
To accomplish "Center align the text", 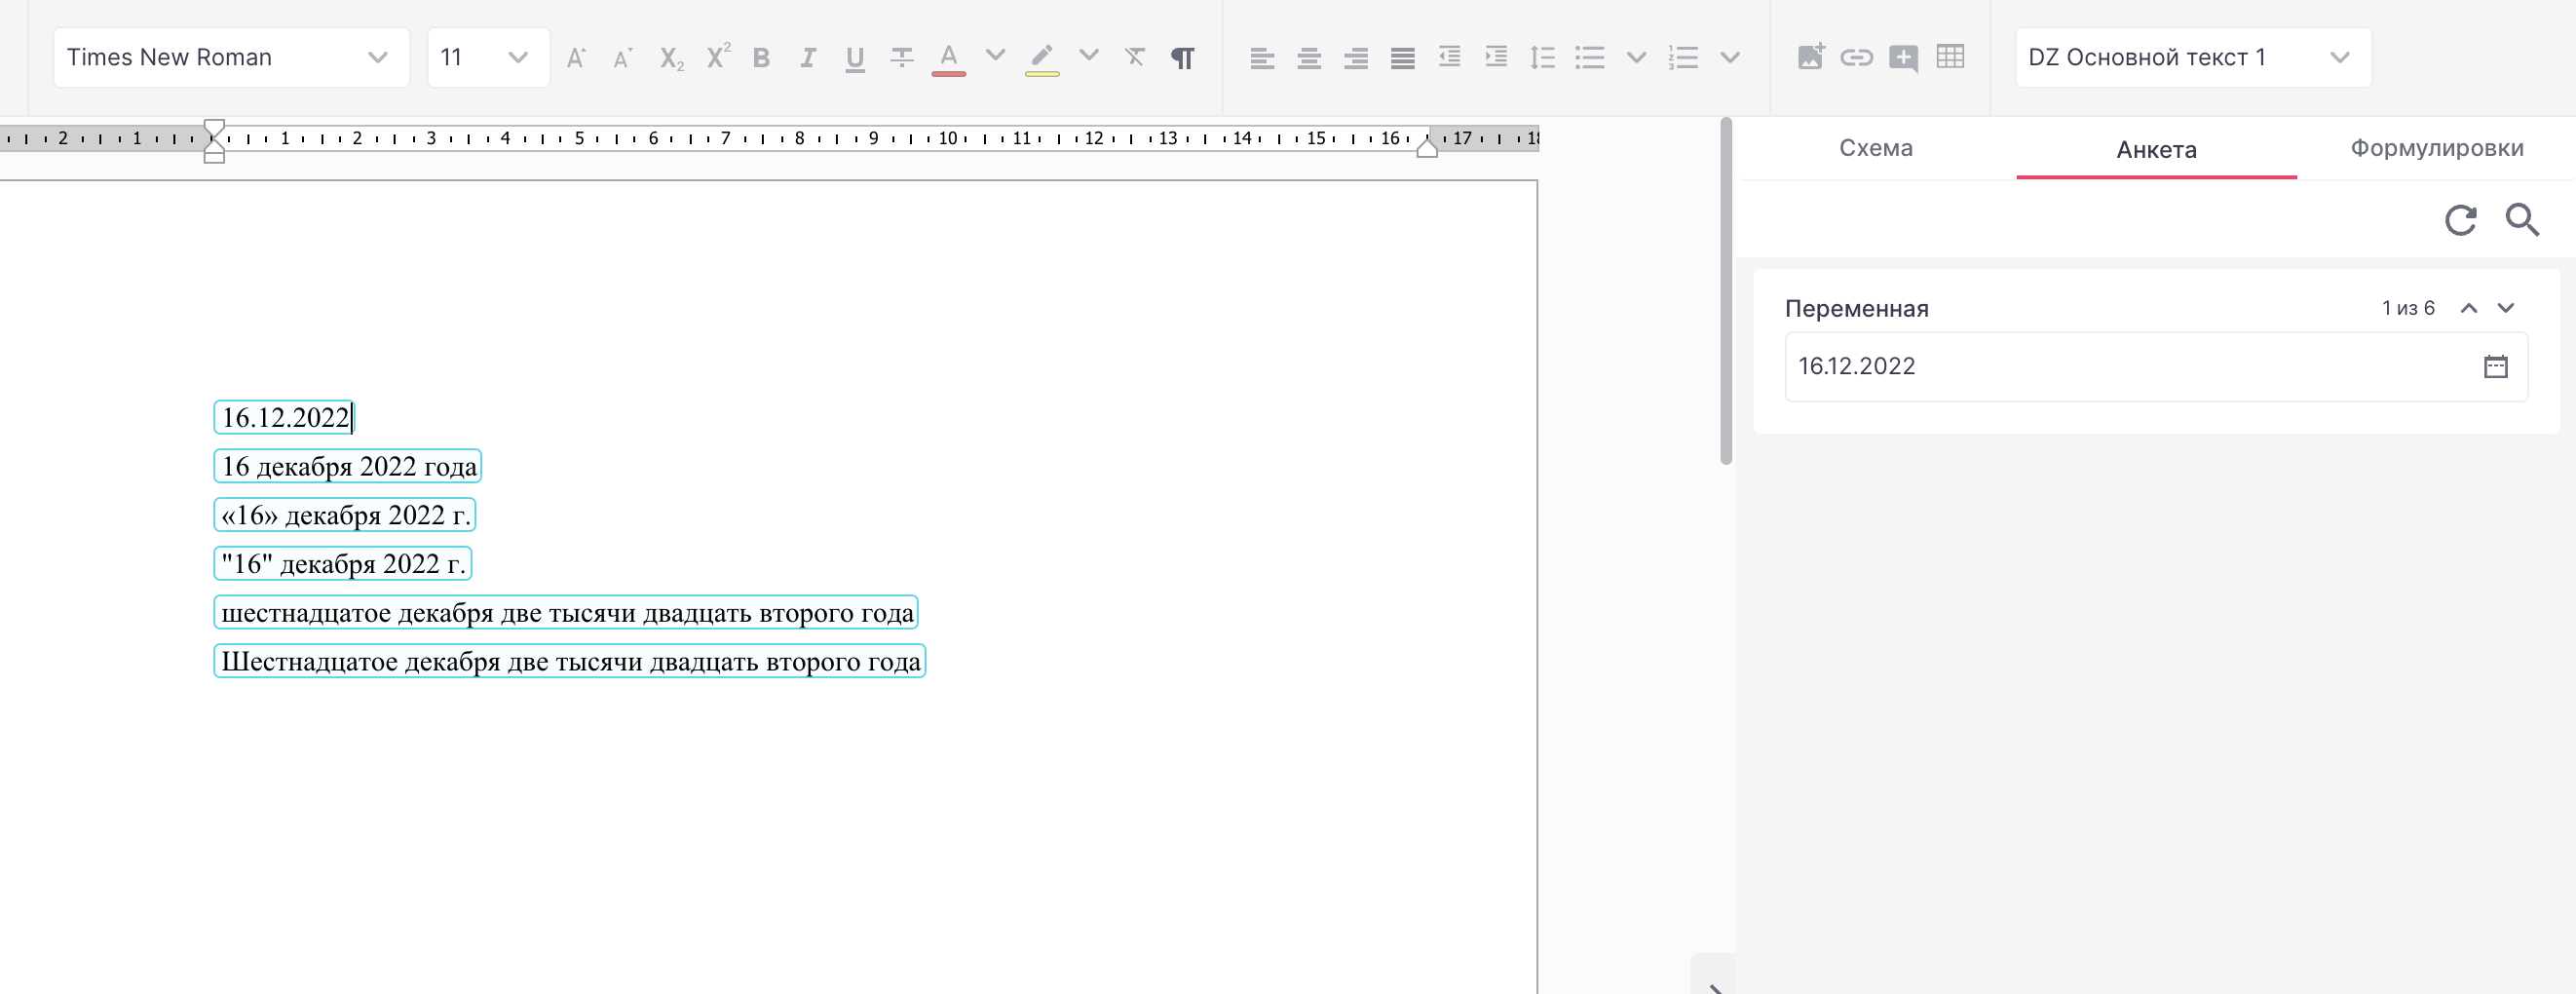I will (x=1308, y=58).
